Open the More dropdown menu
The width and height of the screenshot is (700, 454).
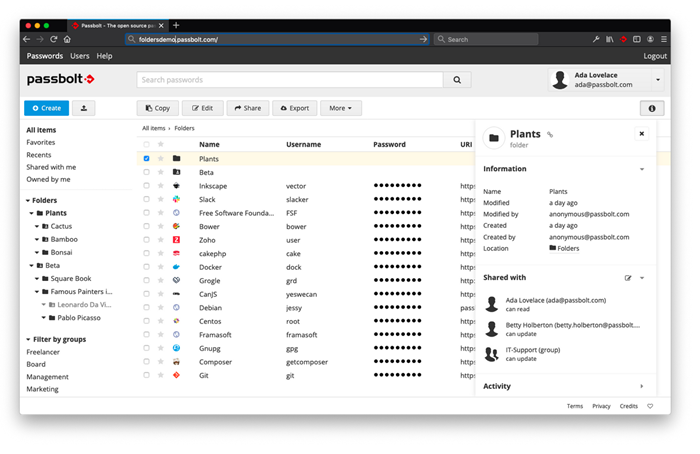click(x=341, y=108)
